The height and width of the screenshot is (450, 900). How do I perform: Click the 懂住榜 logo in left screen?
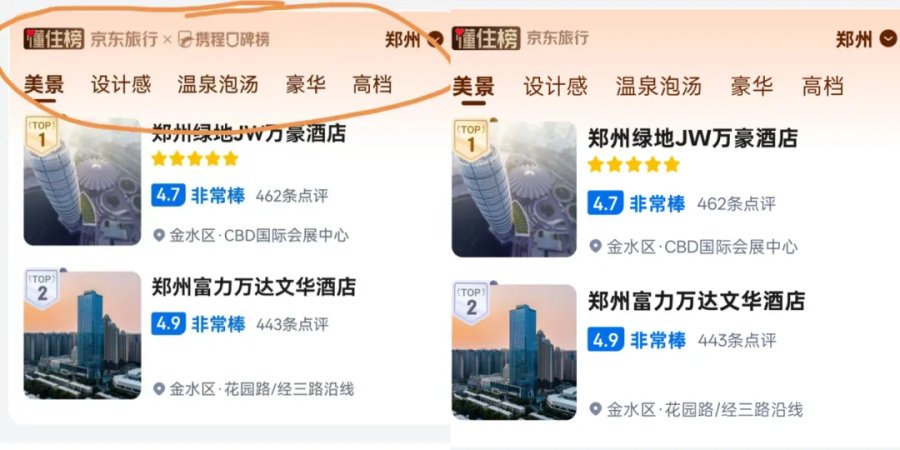(54, 39)
